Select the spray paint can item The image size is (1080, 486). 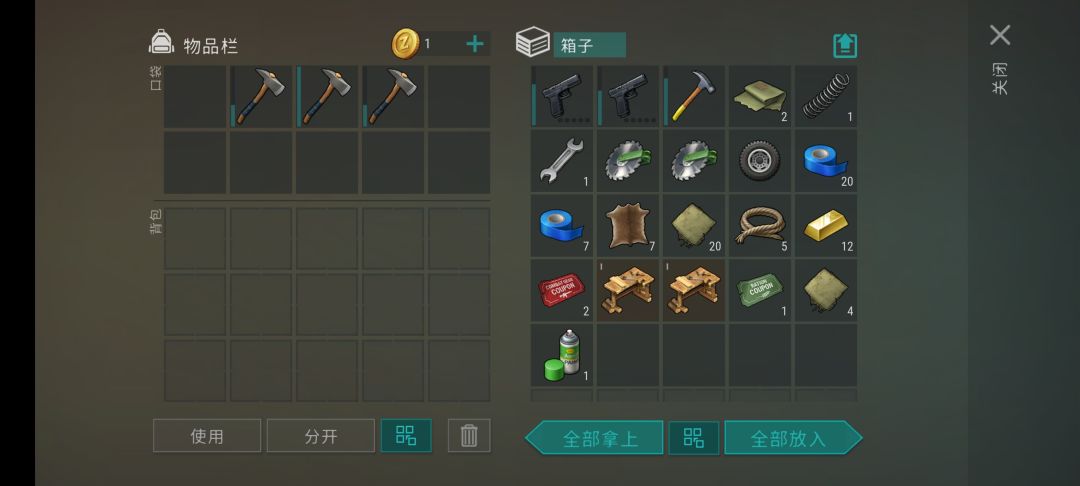[x=561, y=355]
